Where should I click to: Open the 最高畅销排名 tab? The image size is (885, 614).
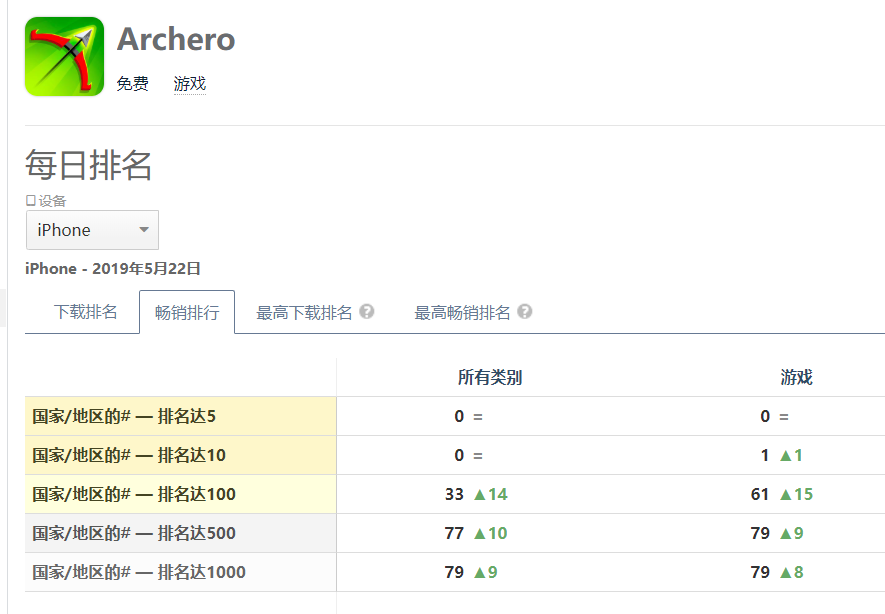[462, 312]
